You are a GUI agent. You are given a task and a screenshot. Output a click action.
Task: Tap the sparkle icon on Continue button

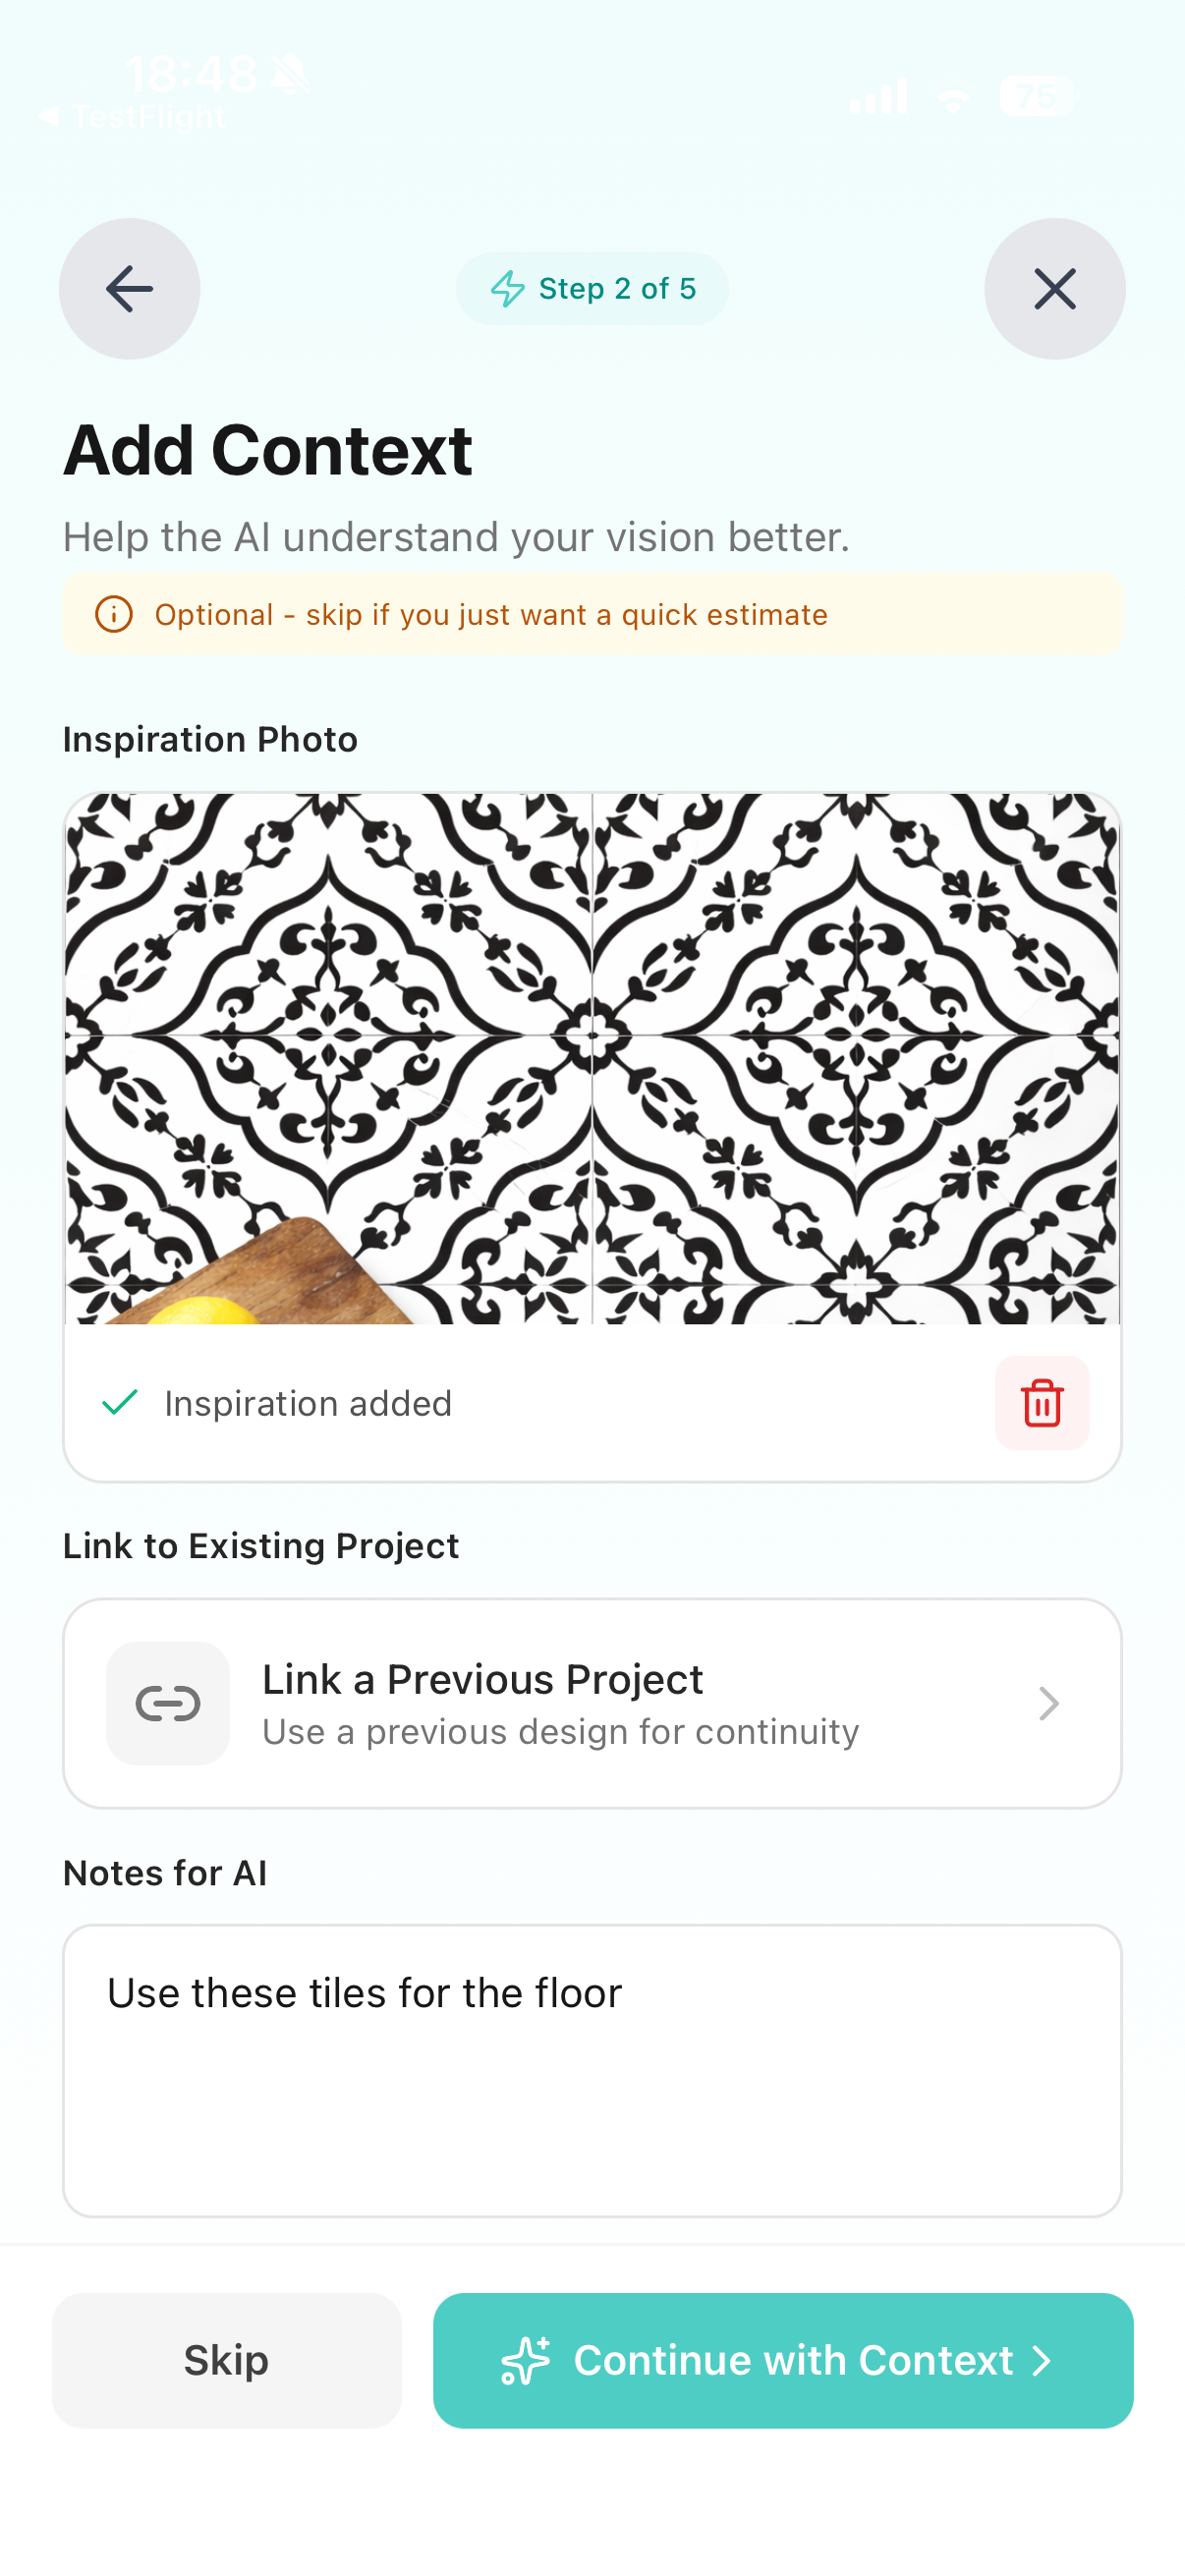pyautogui.click(x=525, y=2360)
